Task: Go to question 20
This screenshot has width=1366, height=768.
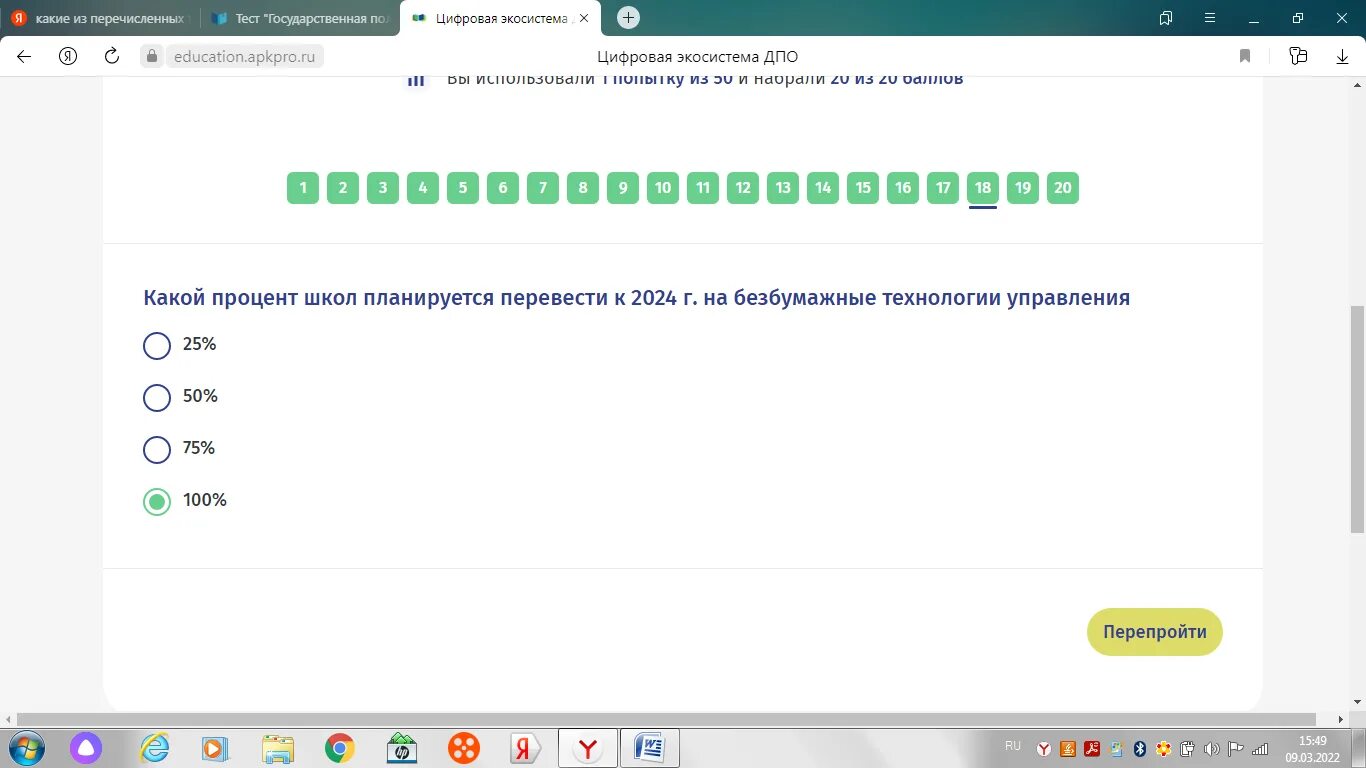Action: coord(1063,188)
